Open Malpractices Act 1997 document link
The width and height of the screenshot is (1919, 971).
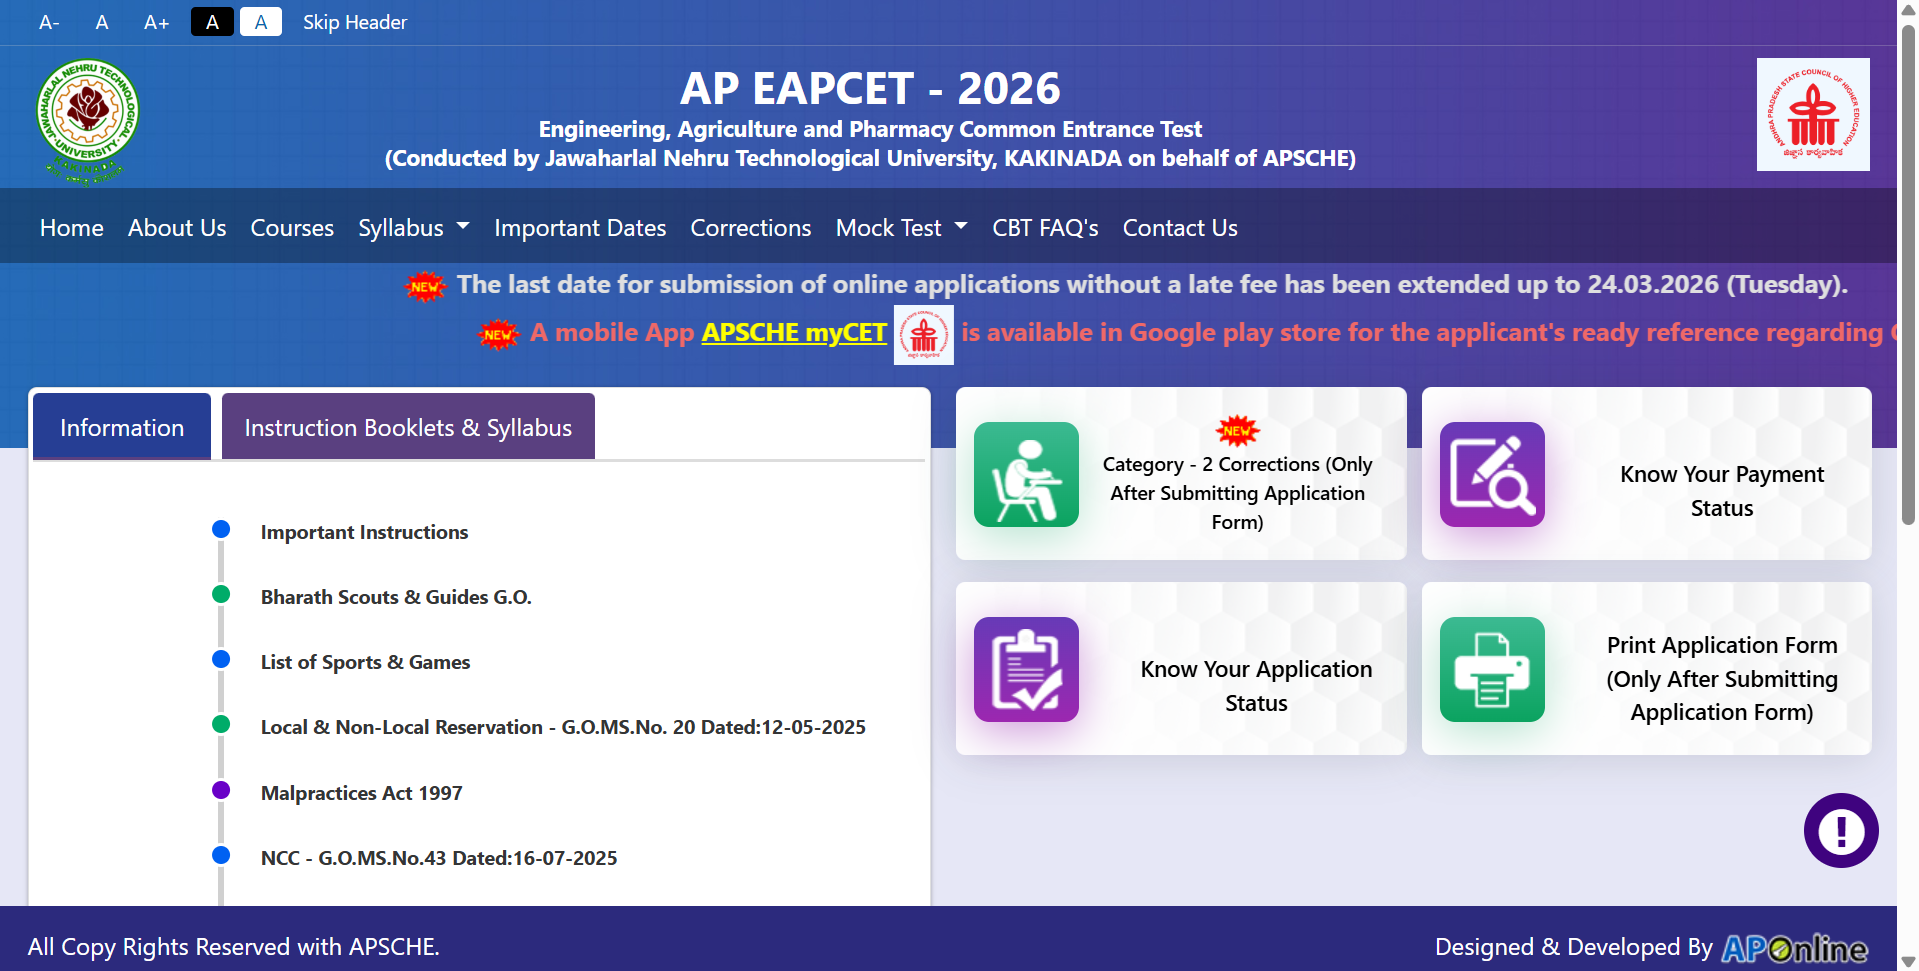[361, 793]
